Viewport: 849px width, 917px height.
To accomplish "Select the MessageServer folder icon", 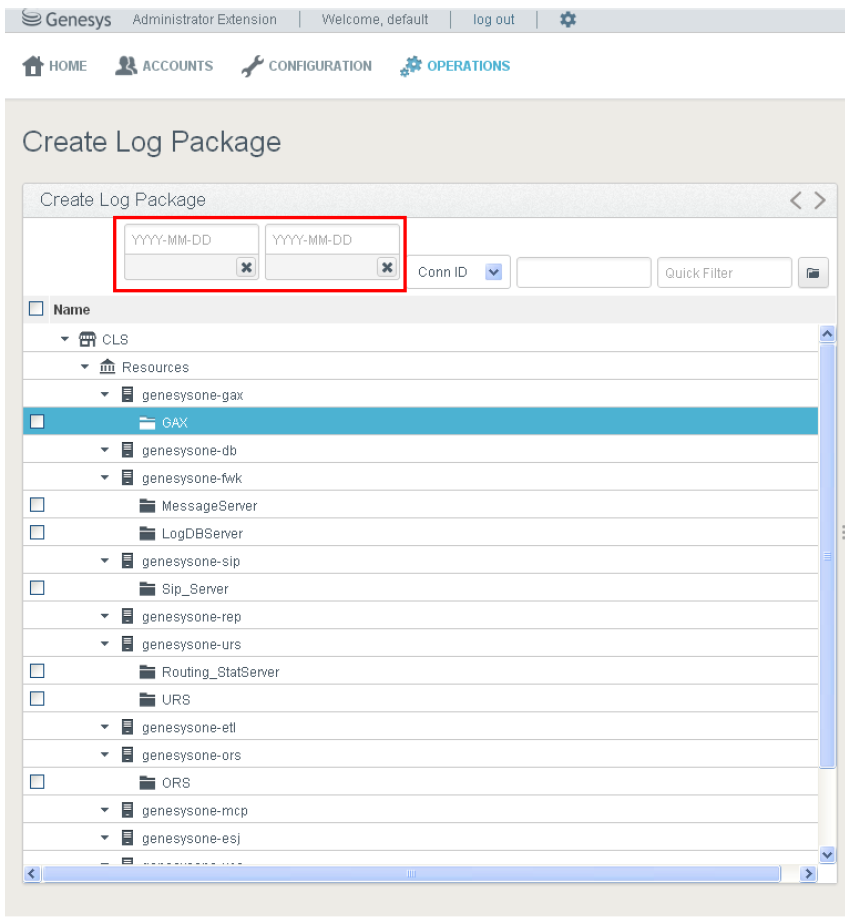I will [x=148, y=506].
